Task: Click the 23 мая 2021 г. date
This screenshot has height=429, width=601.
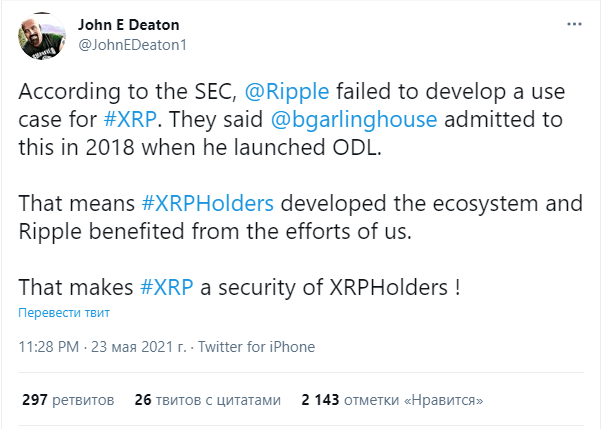Action: [x=138, y=347]
